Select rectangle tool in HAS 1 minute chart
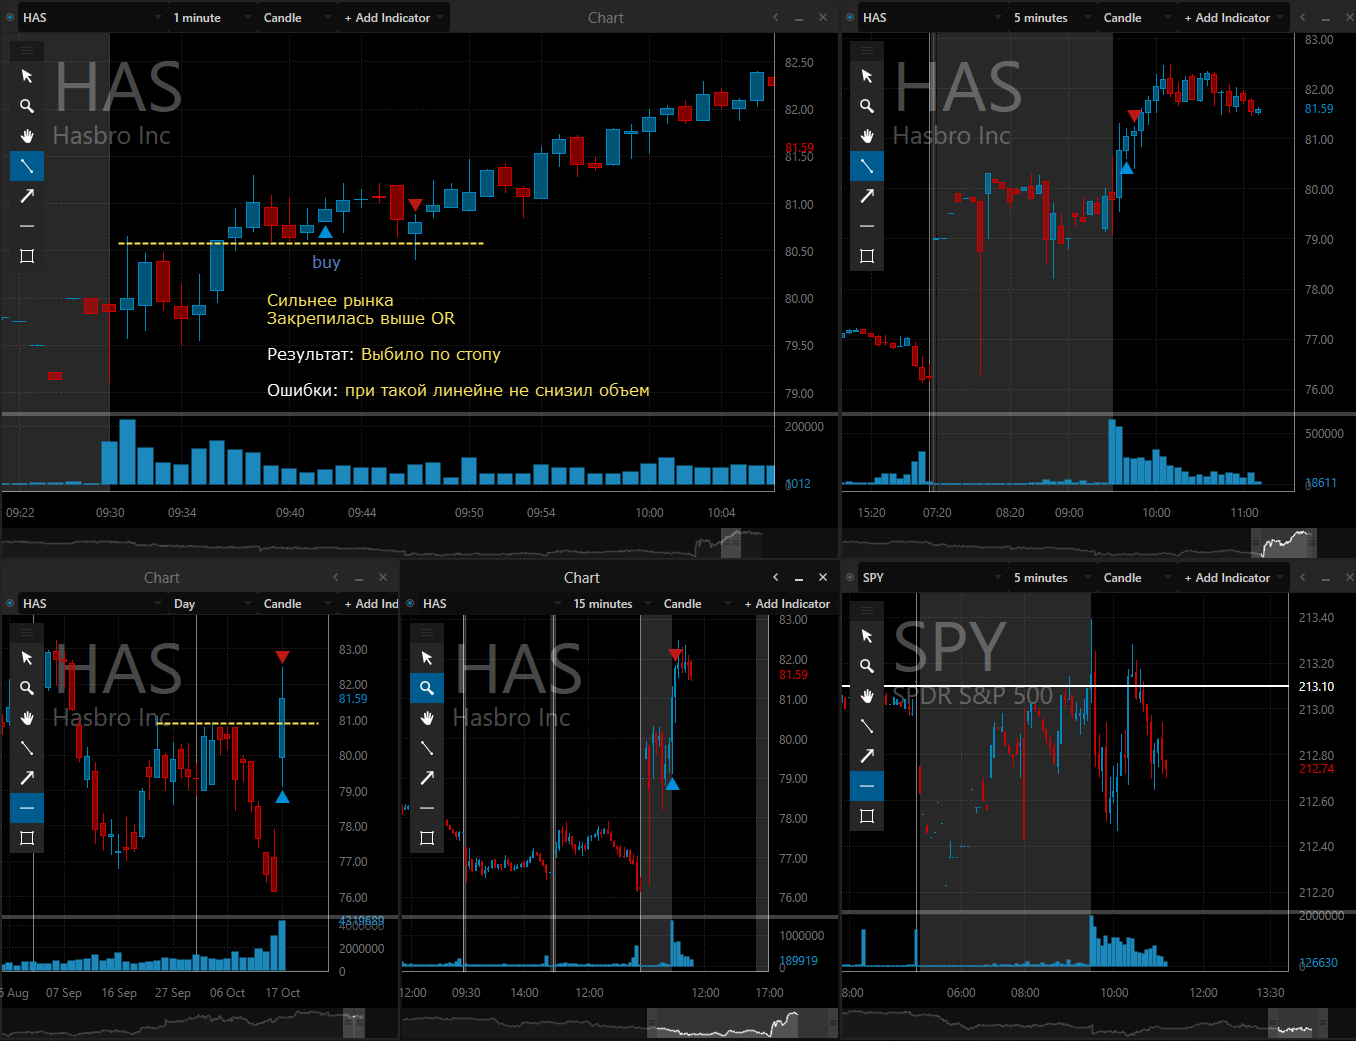 pyautogui.click(x=27, y=256)
